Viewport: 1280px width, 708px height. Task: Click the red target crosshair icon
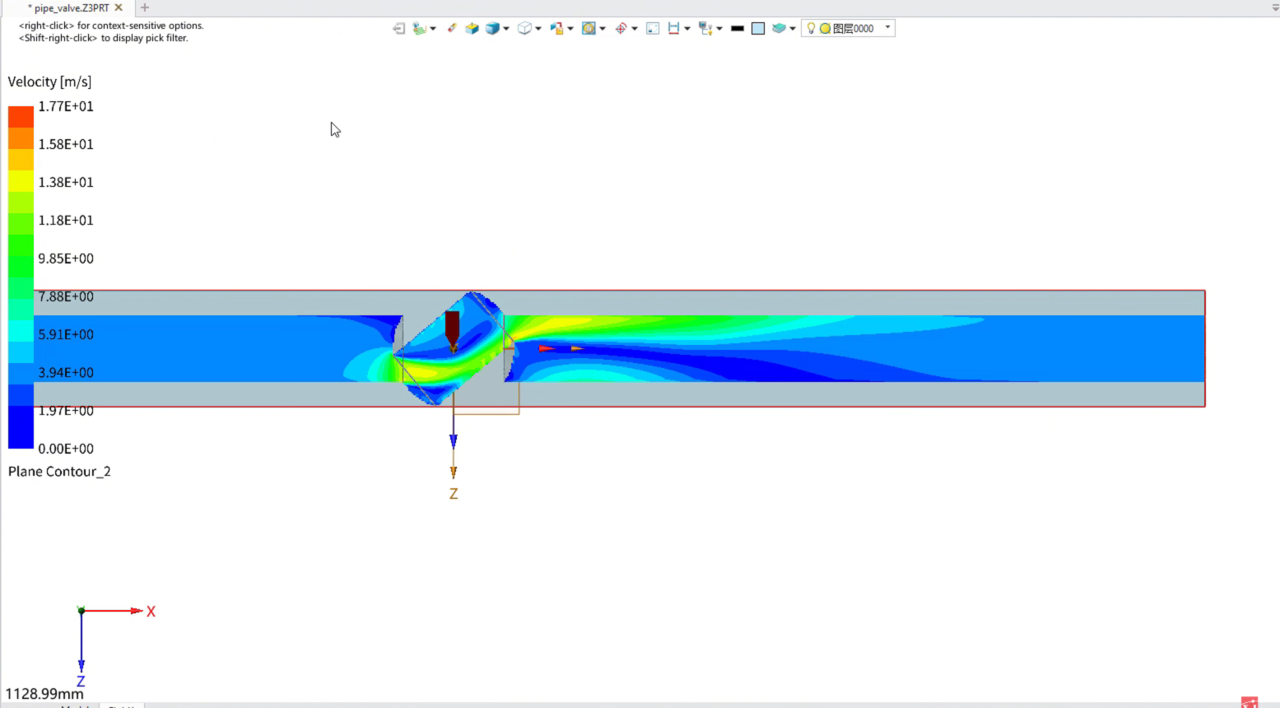[621, 29]
